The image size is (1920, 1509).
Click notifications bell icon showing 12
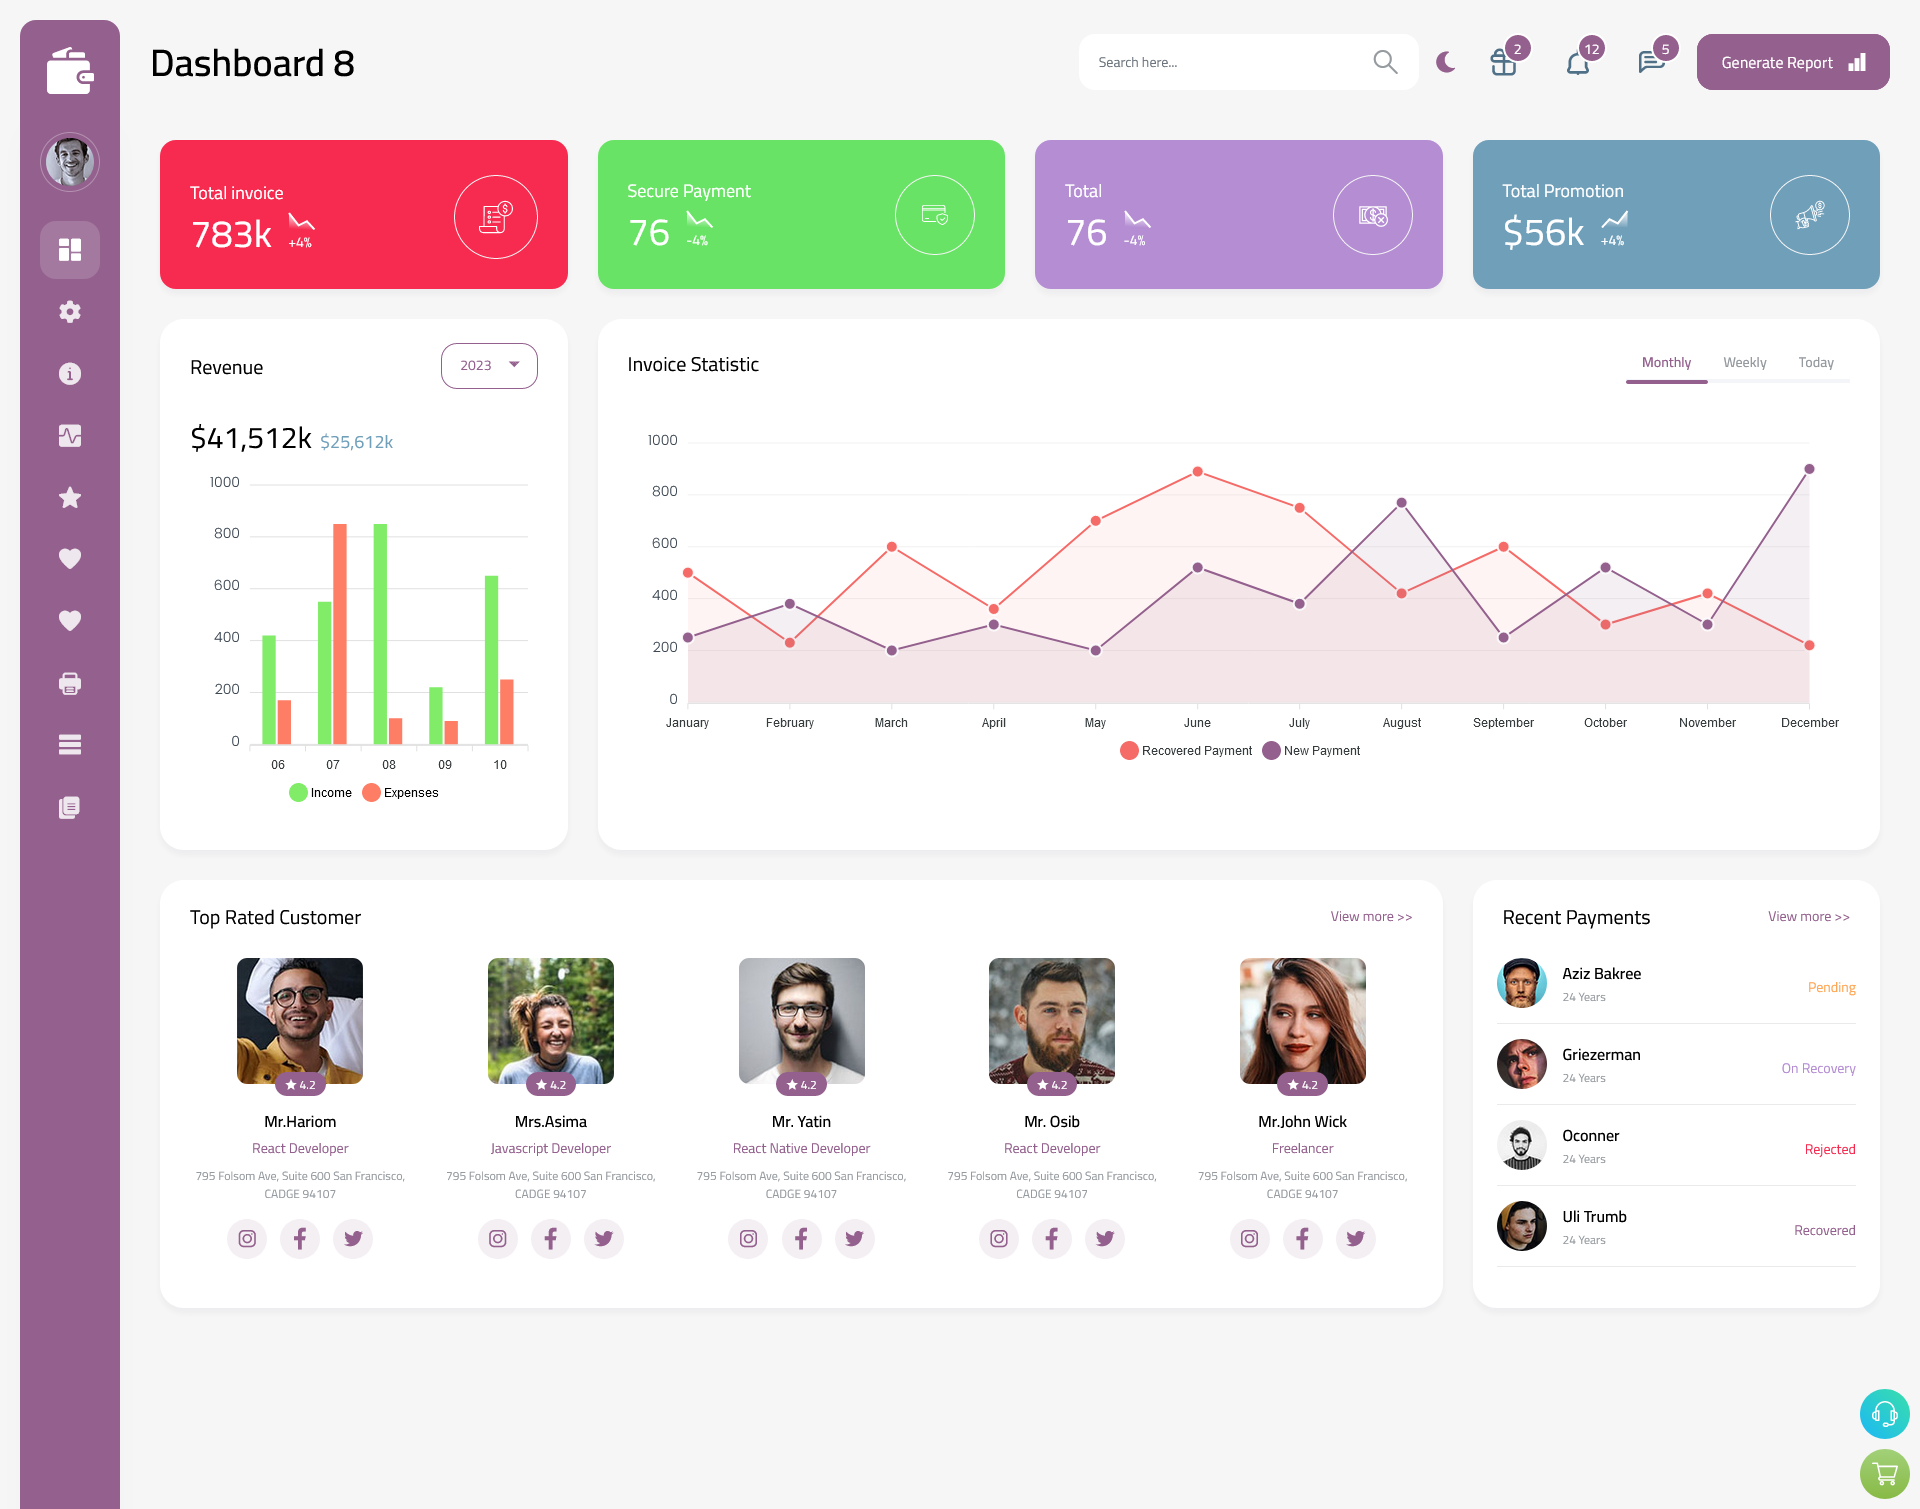click(x=1577, y=64)
